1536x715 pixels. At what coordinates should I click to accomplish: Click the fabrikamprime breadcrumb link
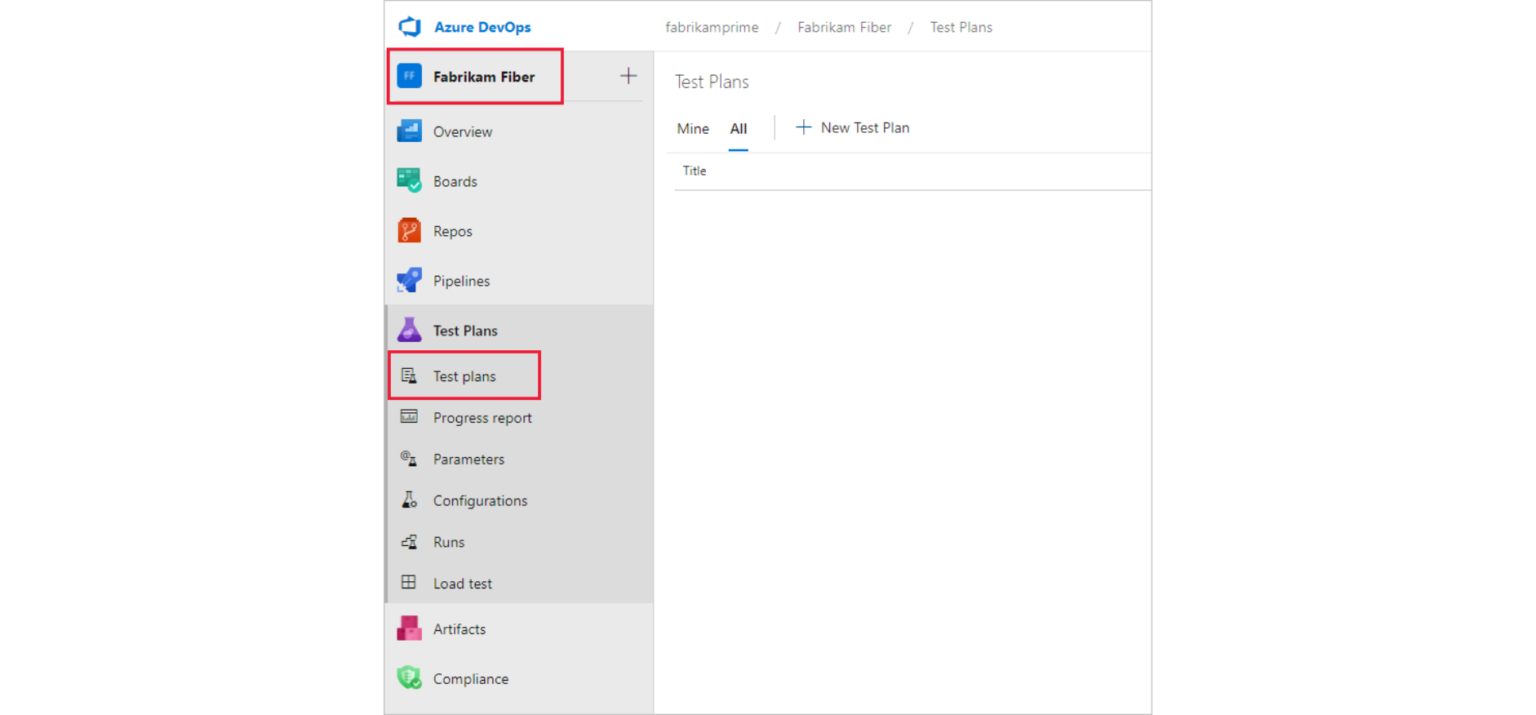712,27
